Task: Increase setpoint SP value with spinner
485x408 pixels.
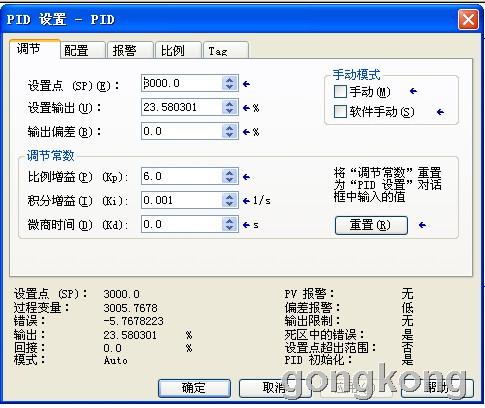Action: pos(229,80)
